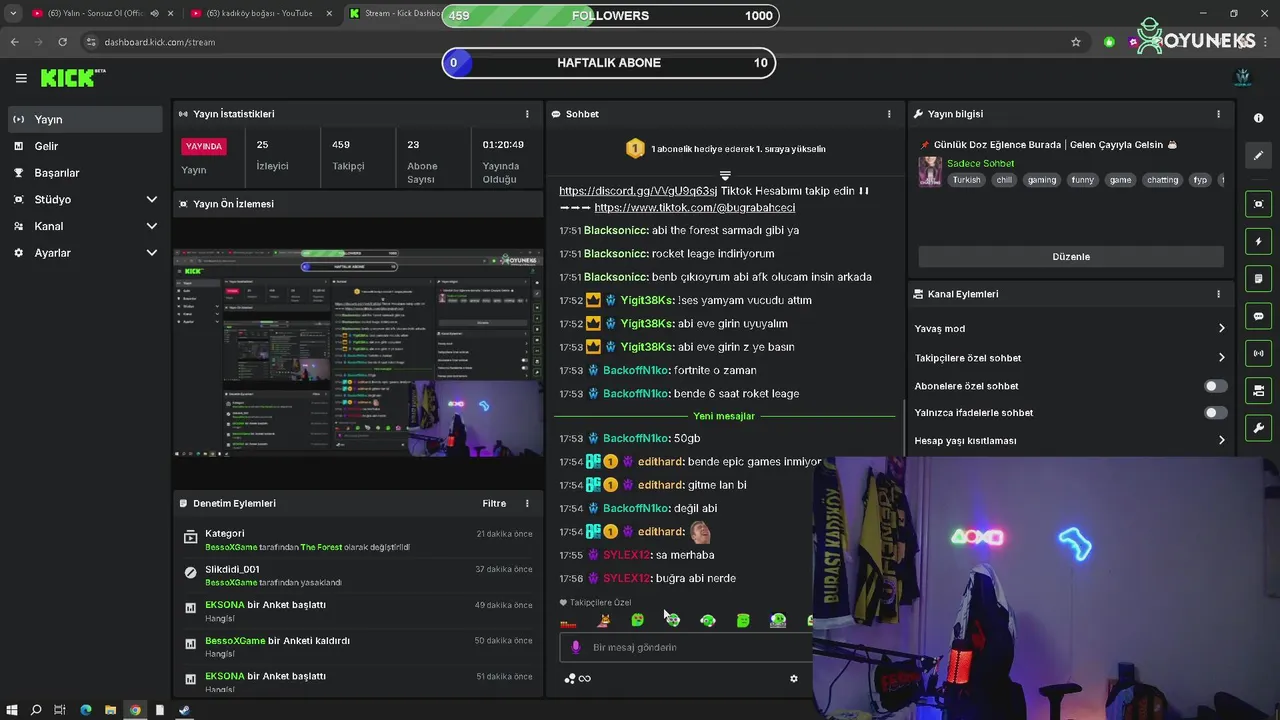Open site information icon in address bar
Screen dimensions: 1280x720
[x=91, y=42]
